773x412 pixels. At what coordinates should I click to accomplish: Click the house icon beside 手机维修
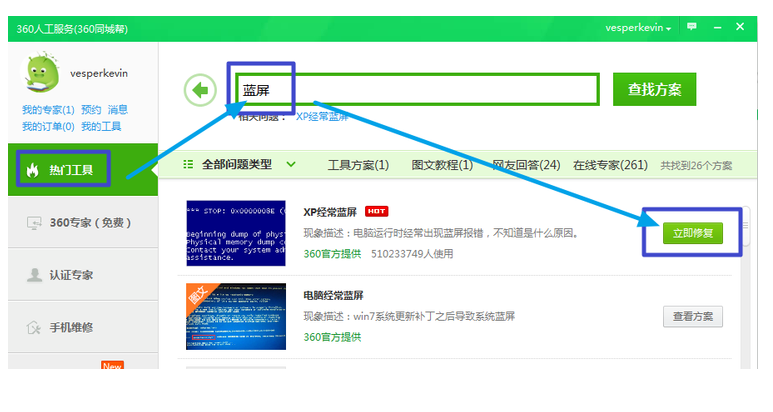click(31, 327)
